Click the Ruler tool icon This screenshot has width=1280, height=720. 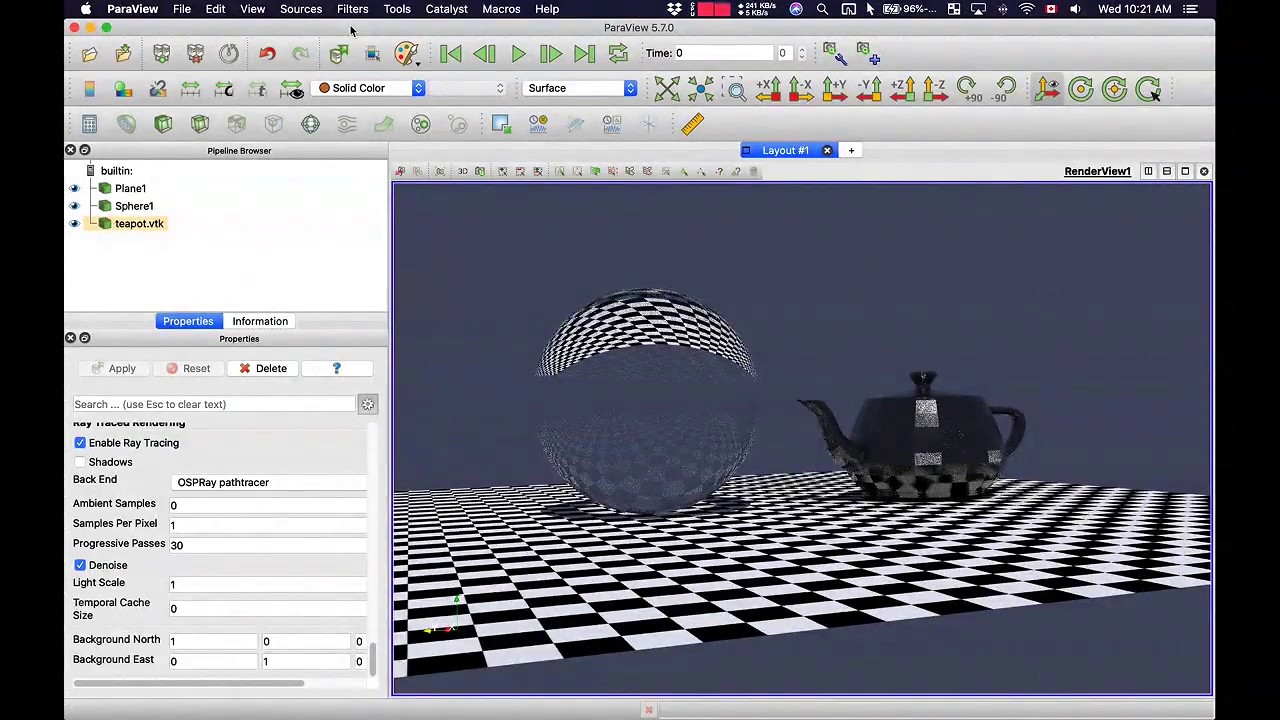pyautogui.click(x=692, y=124)
